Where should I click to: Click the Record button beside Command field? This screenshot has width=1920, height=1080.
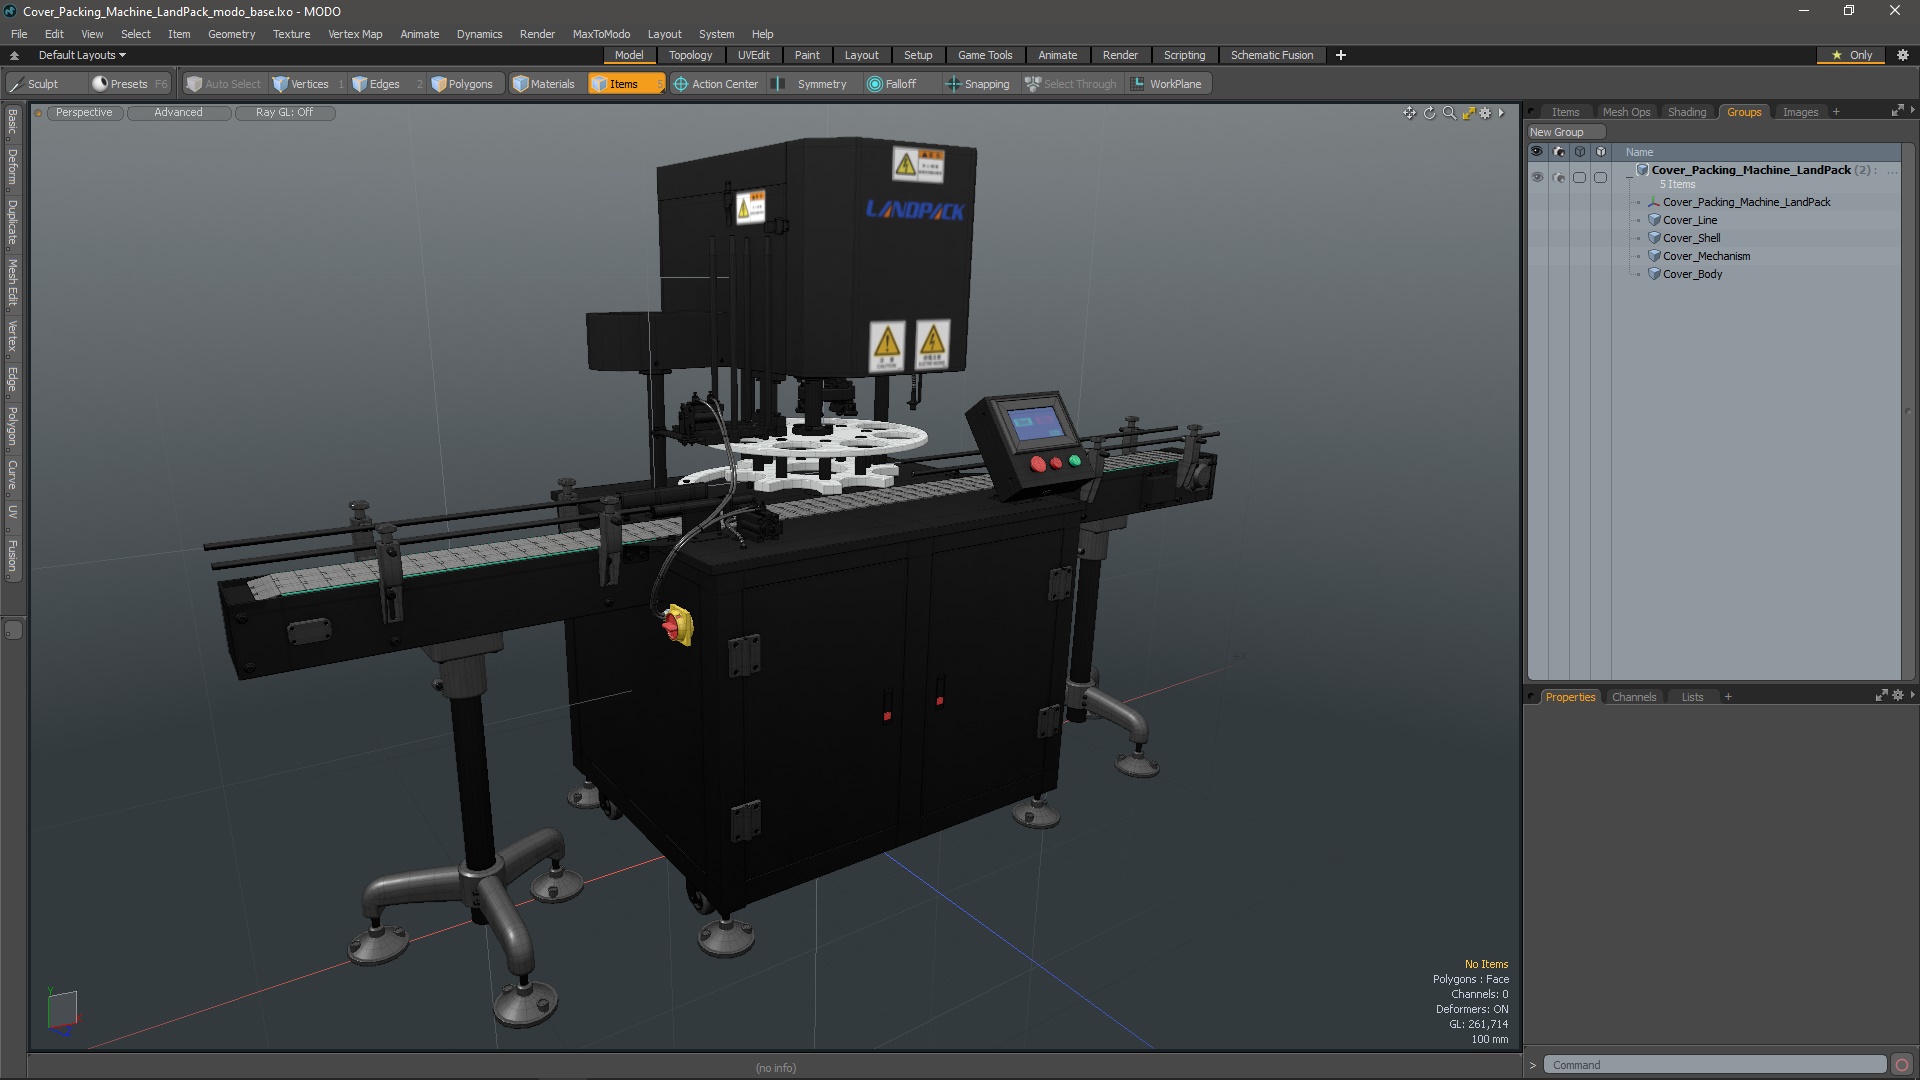coord(1902,1065)
